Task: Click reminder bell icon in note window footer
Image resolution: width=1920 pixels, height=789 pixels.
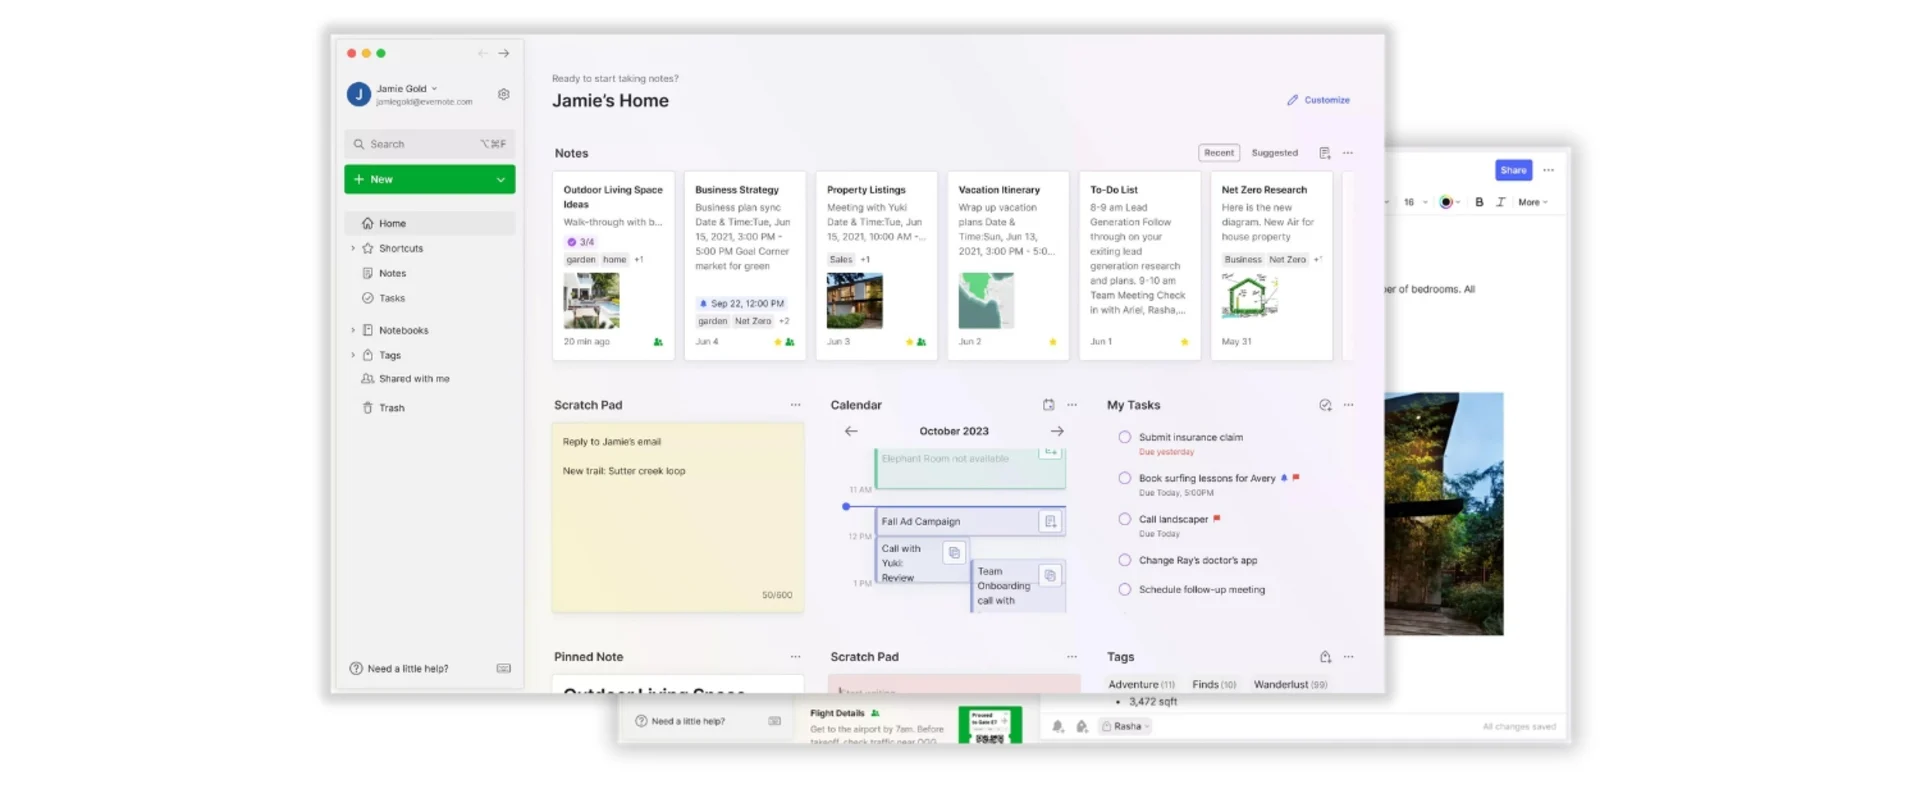Action: pyautogui.click(x=1058, y=727)
